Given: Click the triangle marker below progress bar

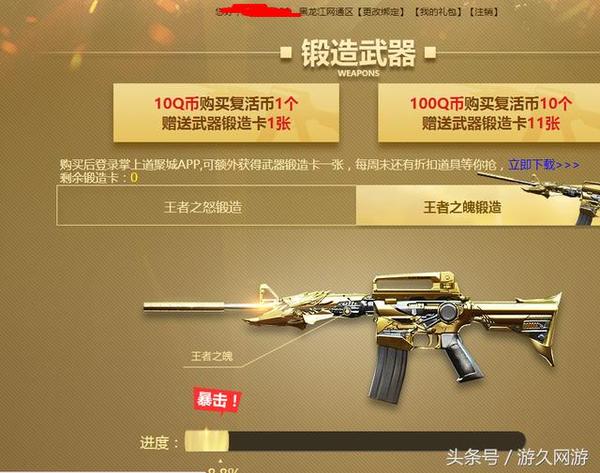Looking at the screenshot, I should pyautogui.click(x=220, y=461).
